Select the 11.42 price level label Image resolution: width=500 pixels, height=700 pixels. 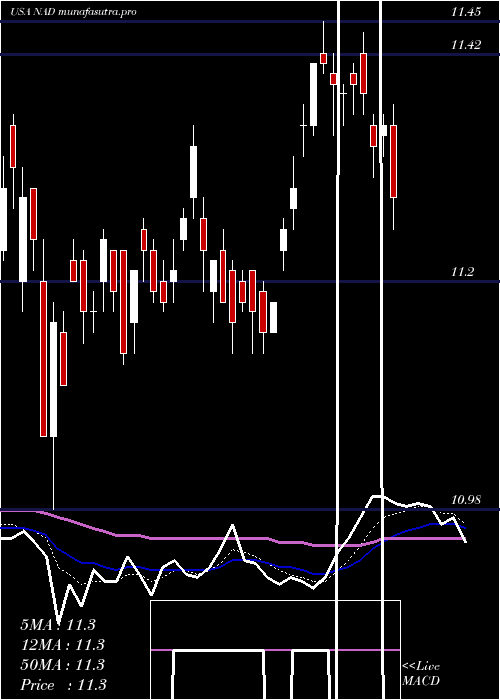click(x=466, y=45)
